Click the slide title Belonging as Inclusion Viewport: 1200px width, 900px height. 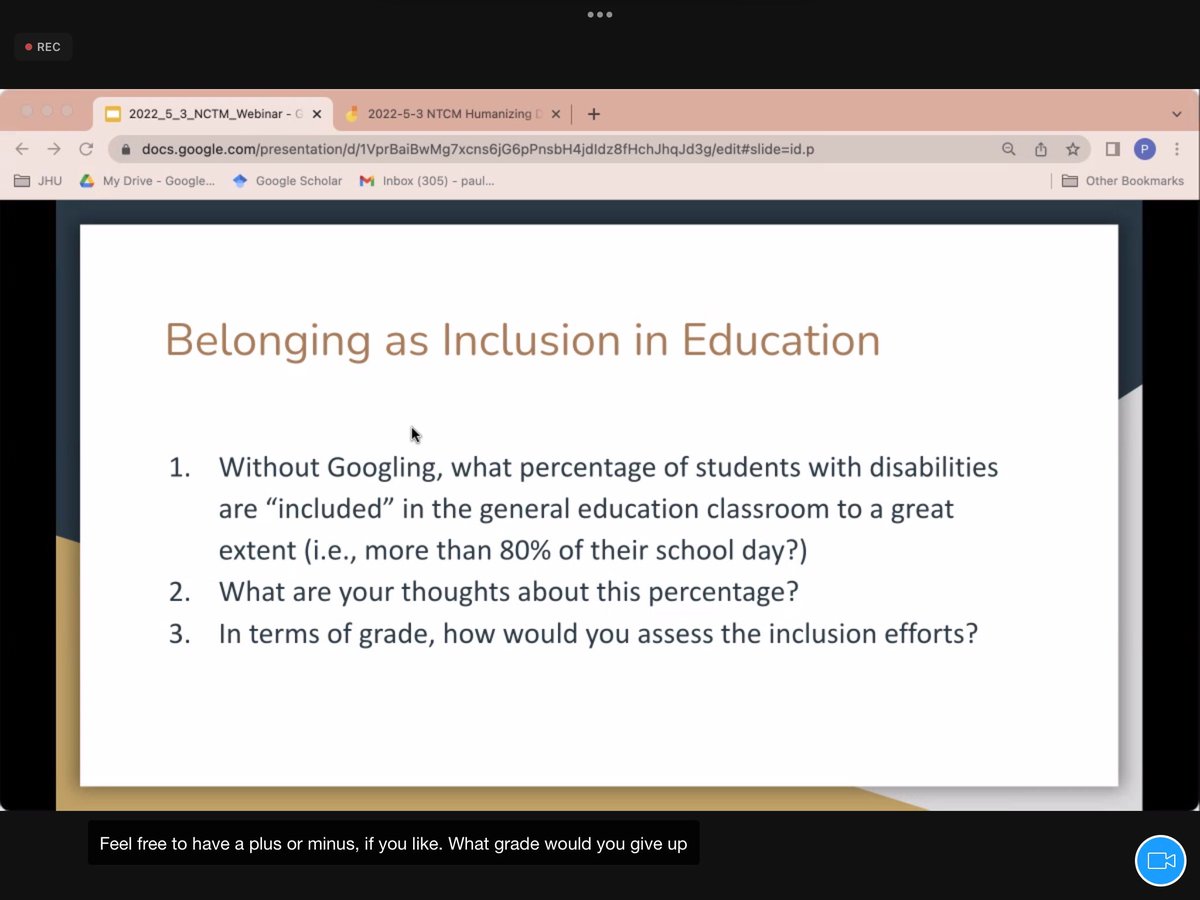[x=522, y=340]
